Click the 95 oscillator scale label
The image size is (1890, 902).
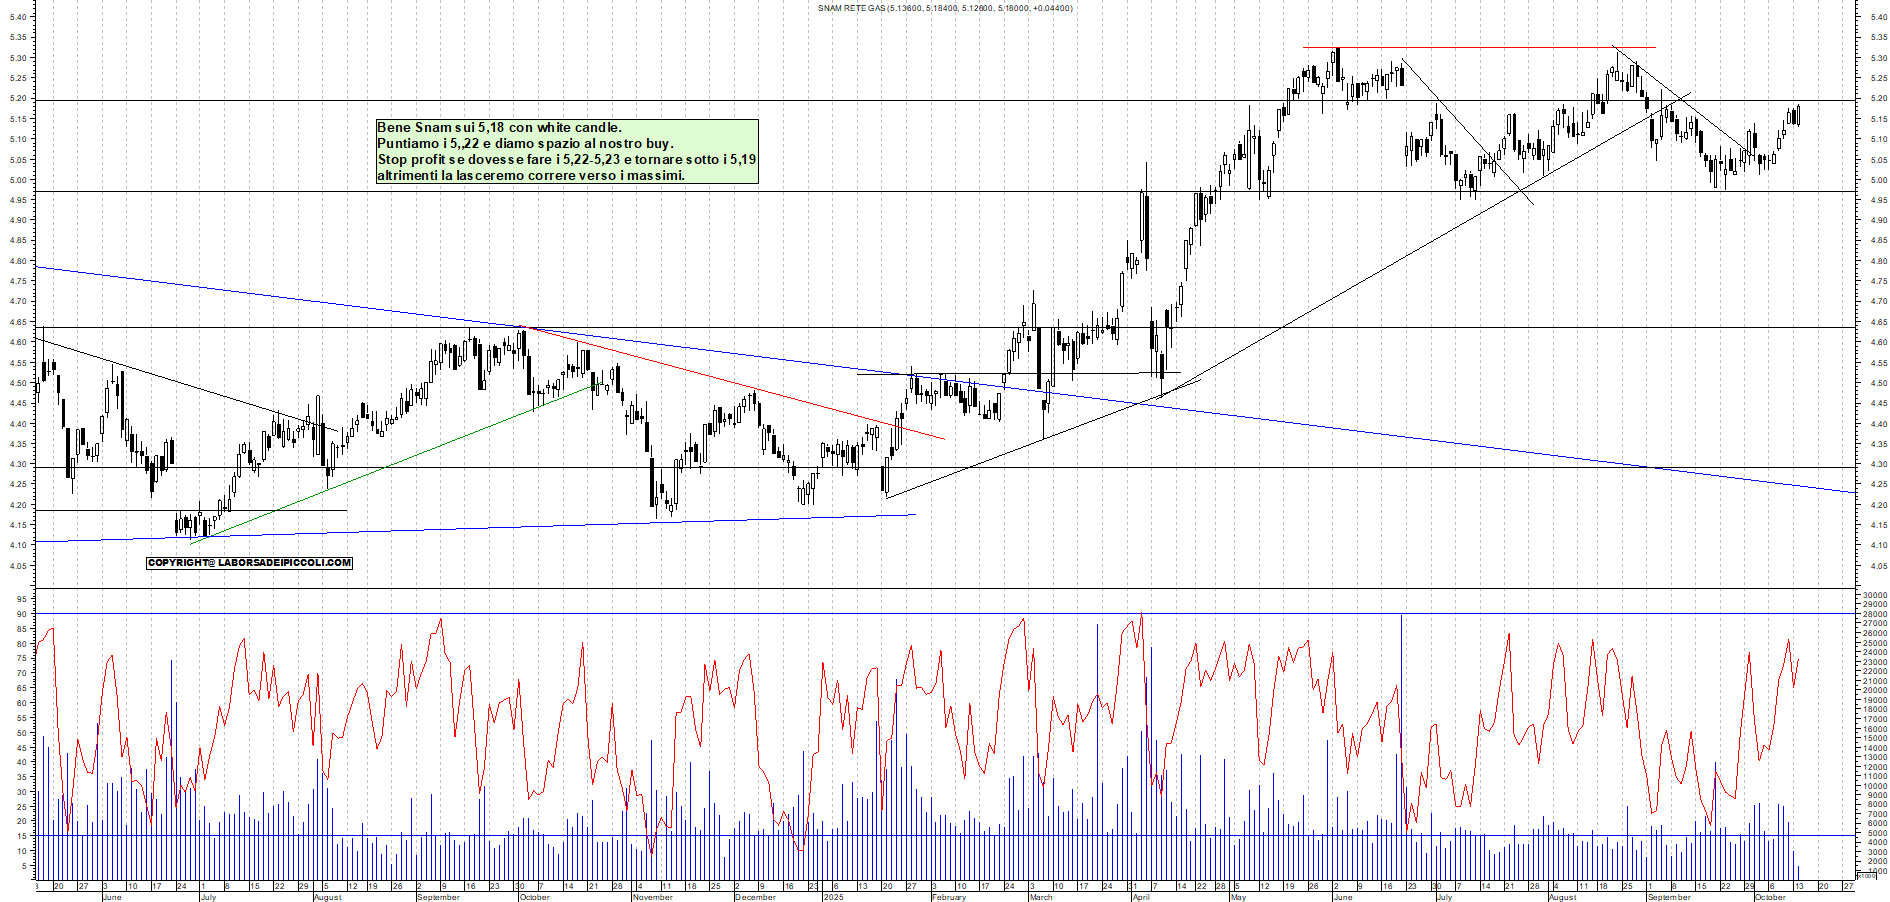pos(21,599)
